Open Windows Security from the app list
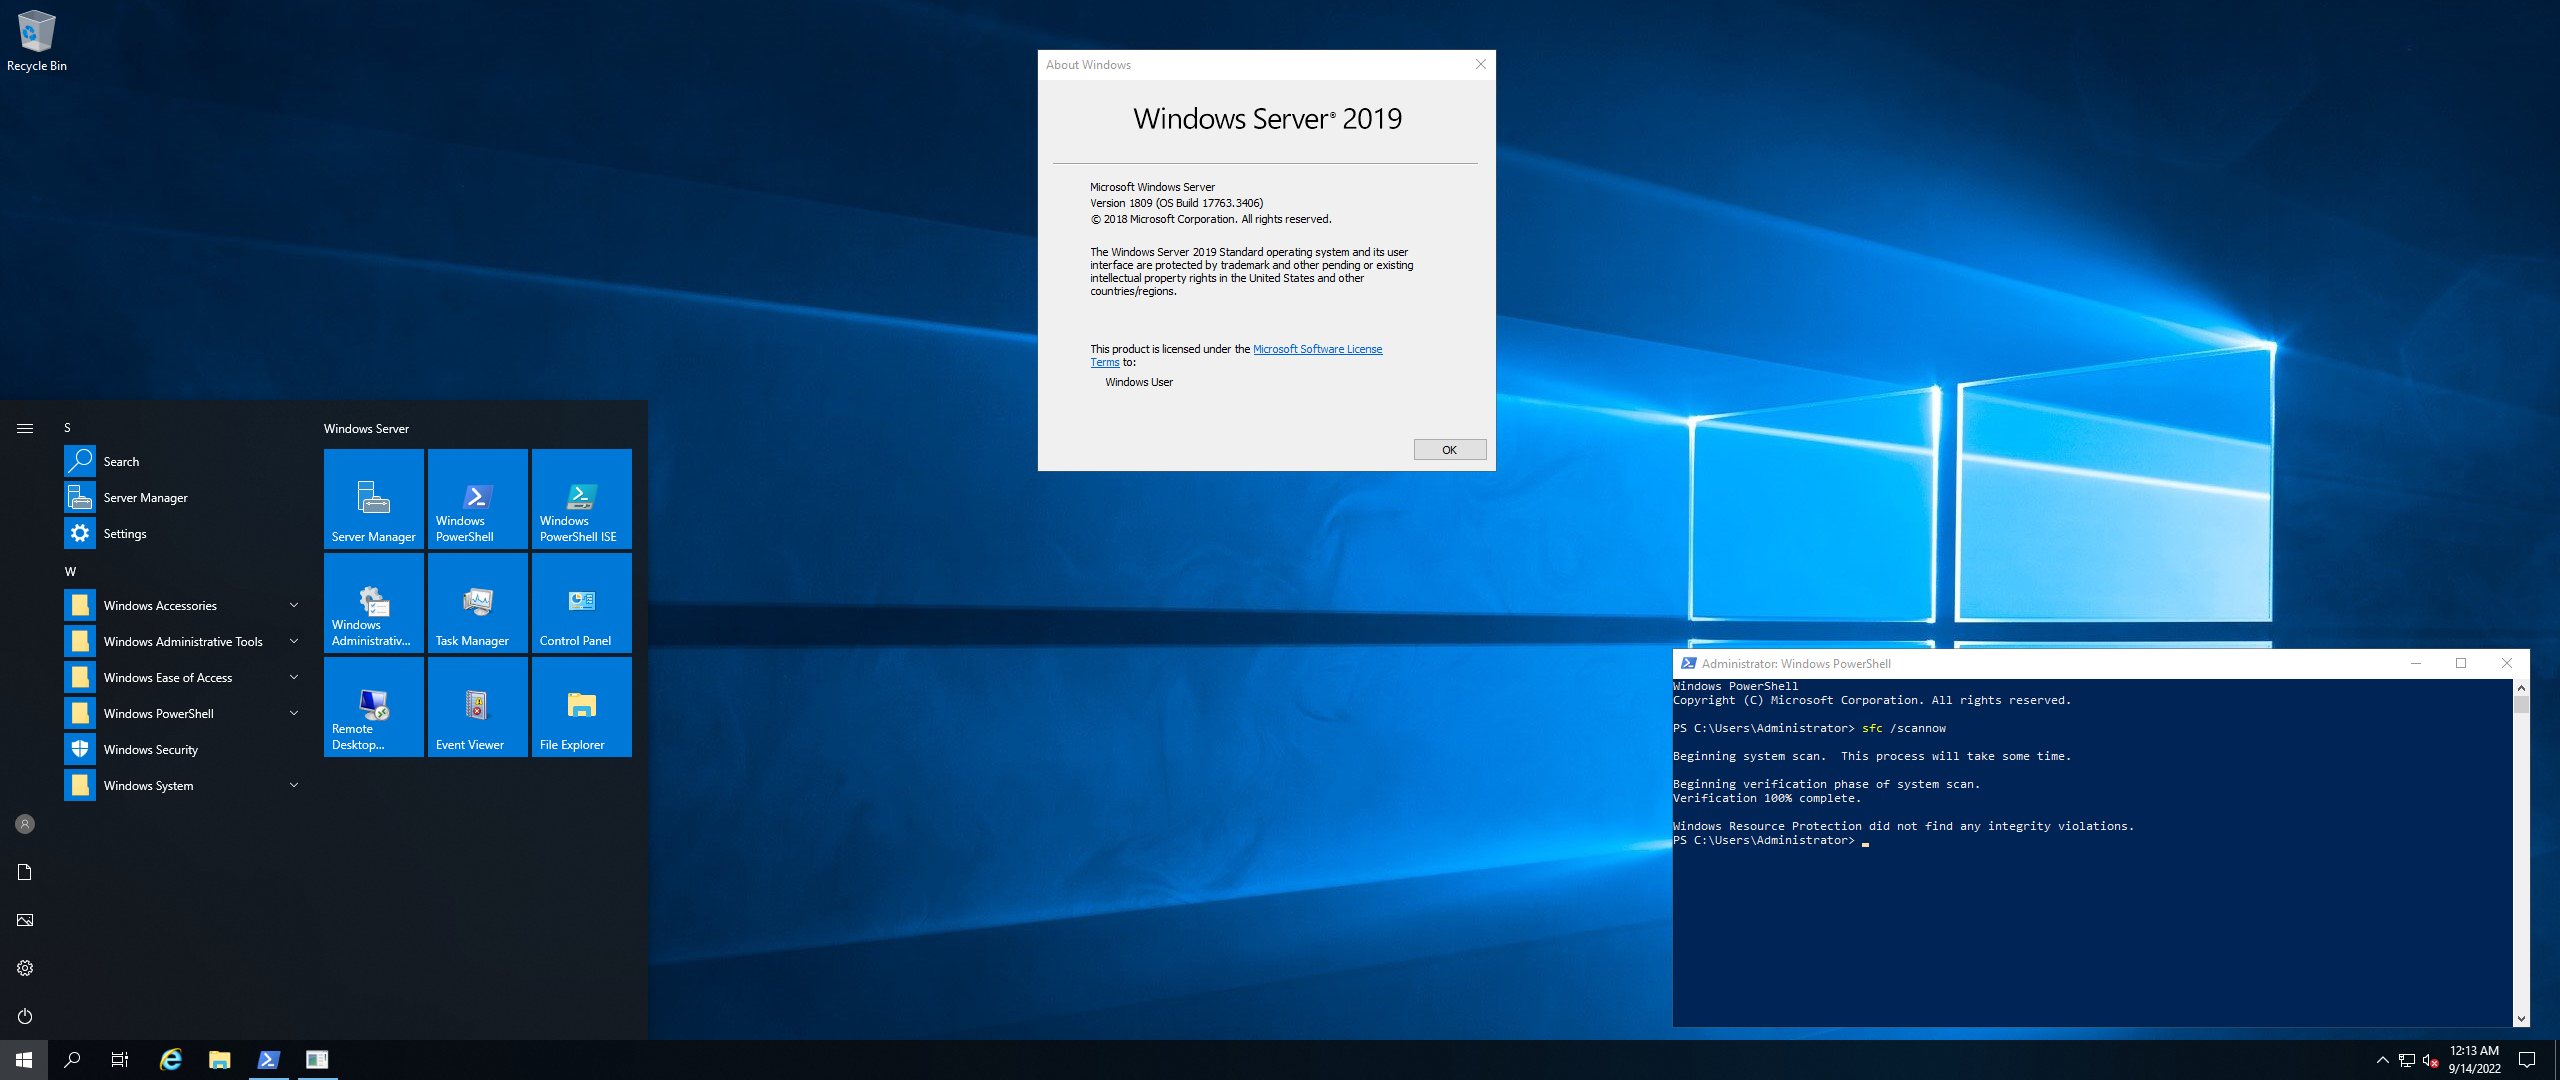This screenshot has width=2560, height=1080. [184, 749]
